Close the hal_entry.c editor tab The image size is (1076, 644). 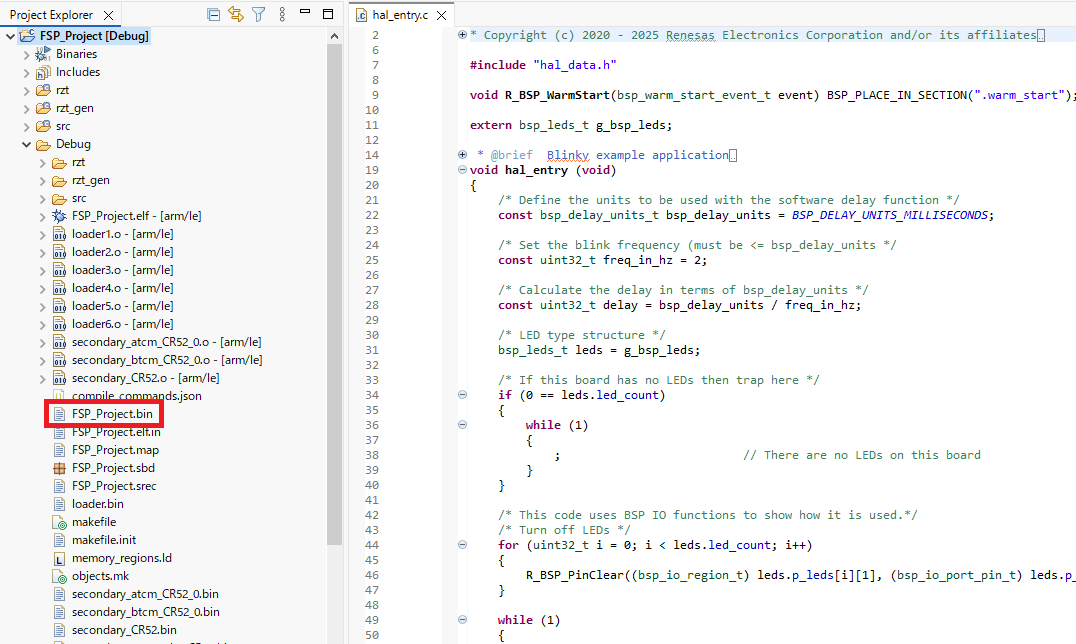pyautogui.click(x=443, y=14)
